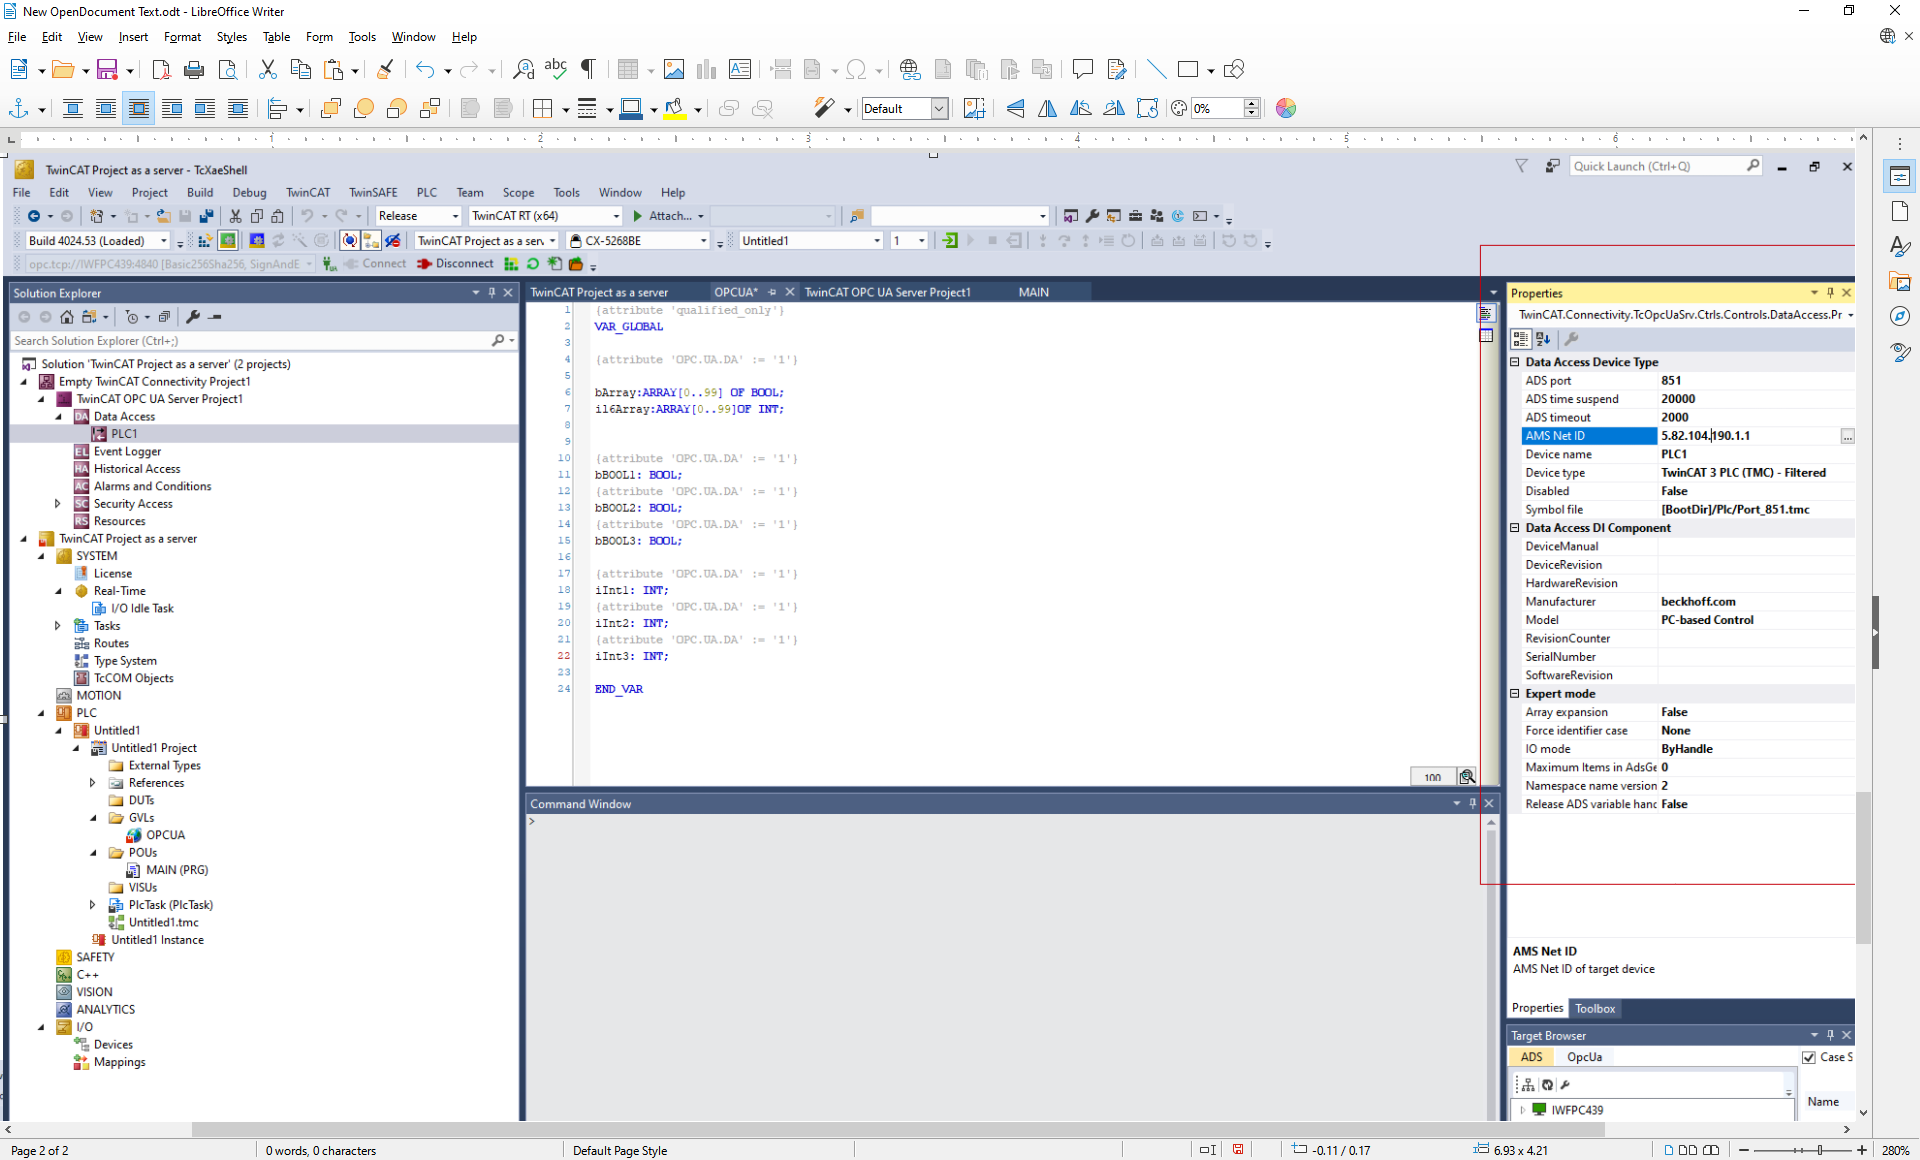The width and height of the screenshot is (1920, 1160).
Task: Flip the image vertically
Action: click(1015, 108)
